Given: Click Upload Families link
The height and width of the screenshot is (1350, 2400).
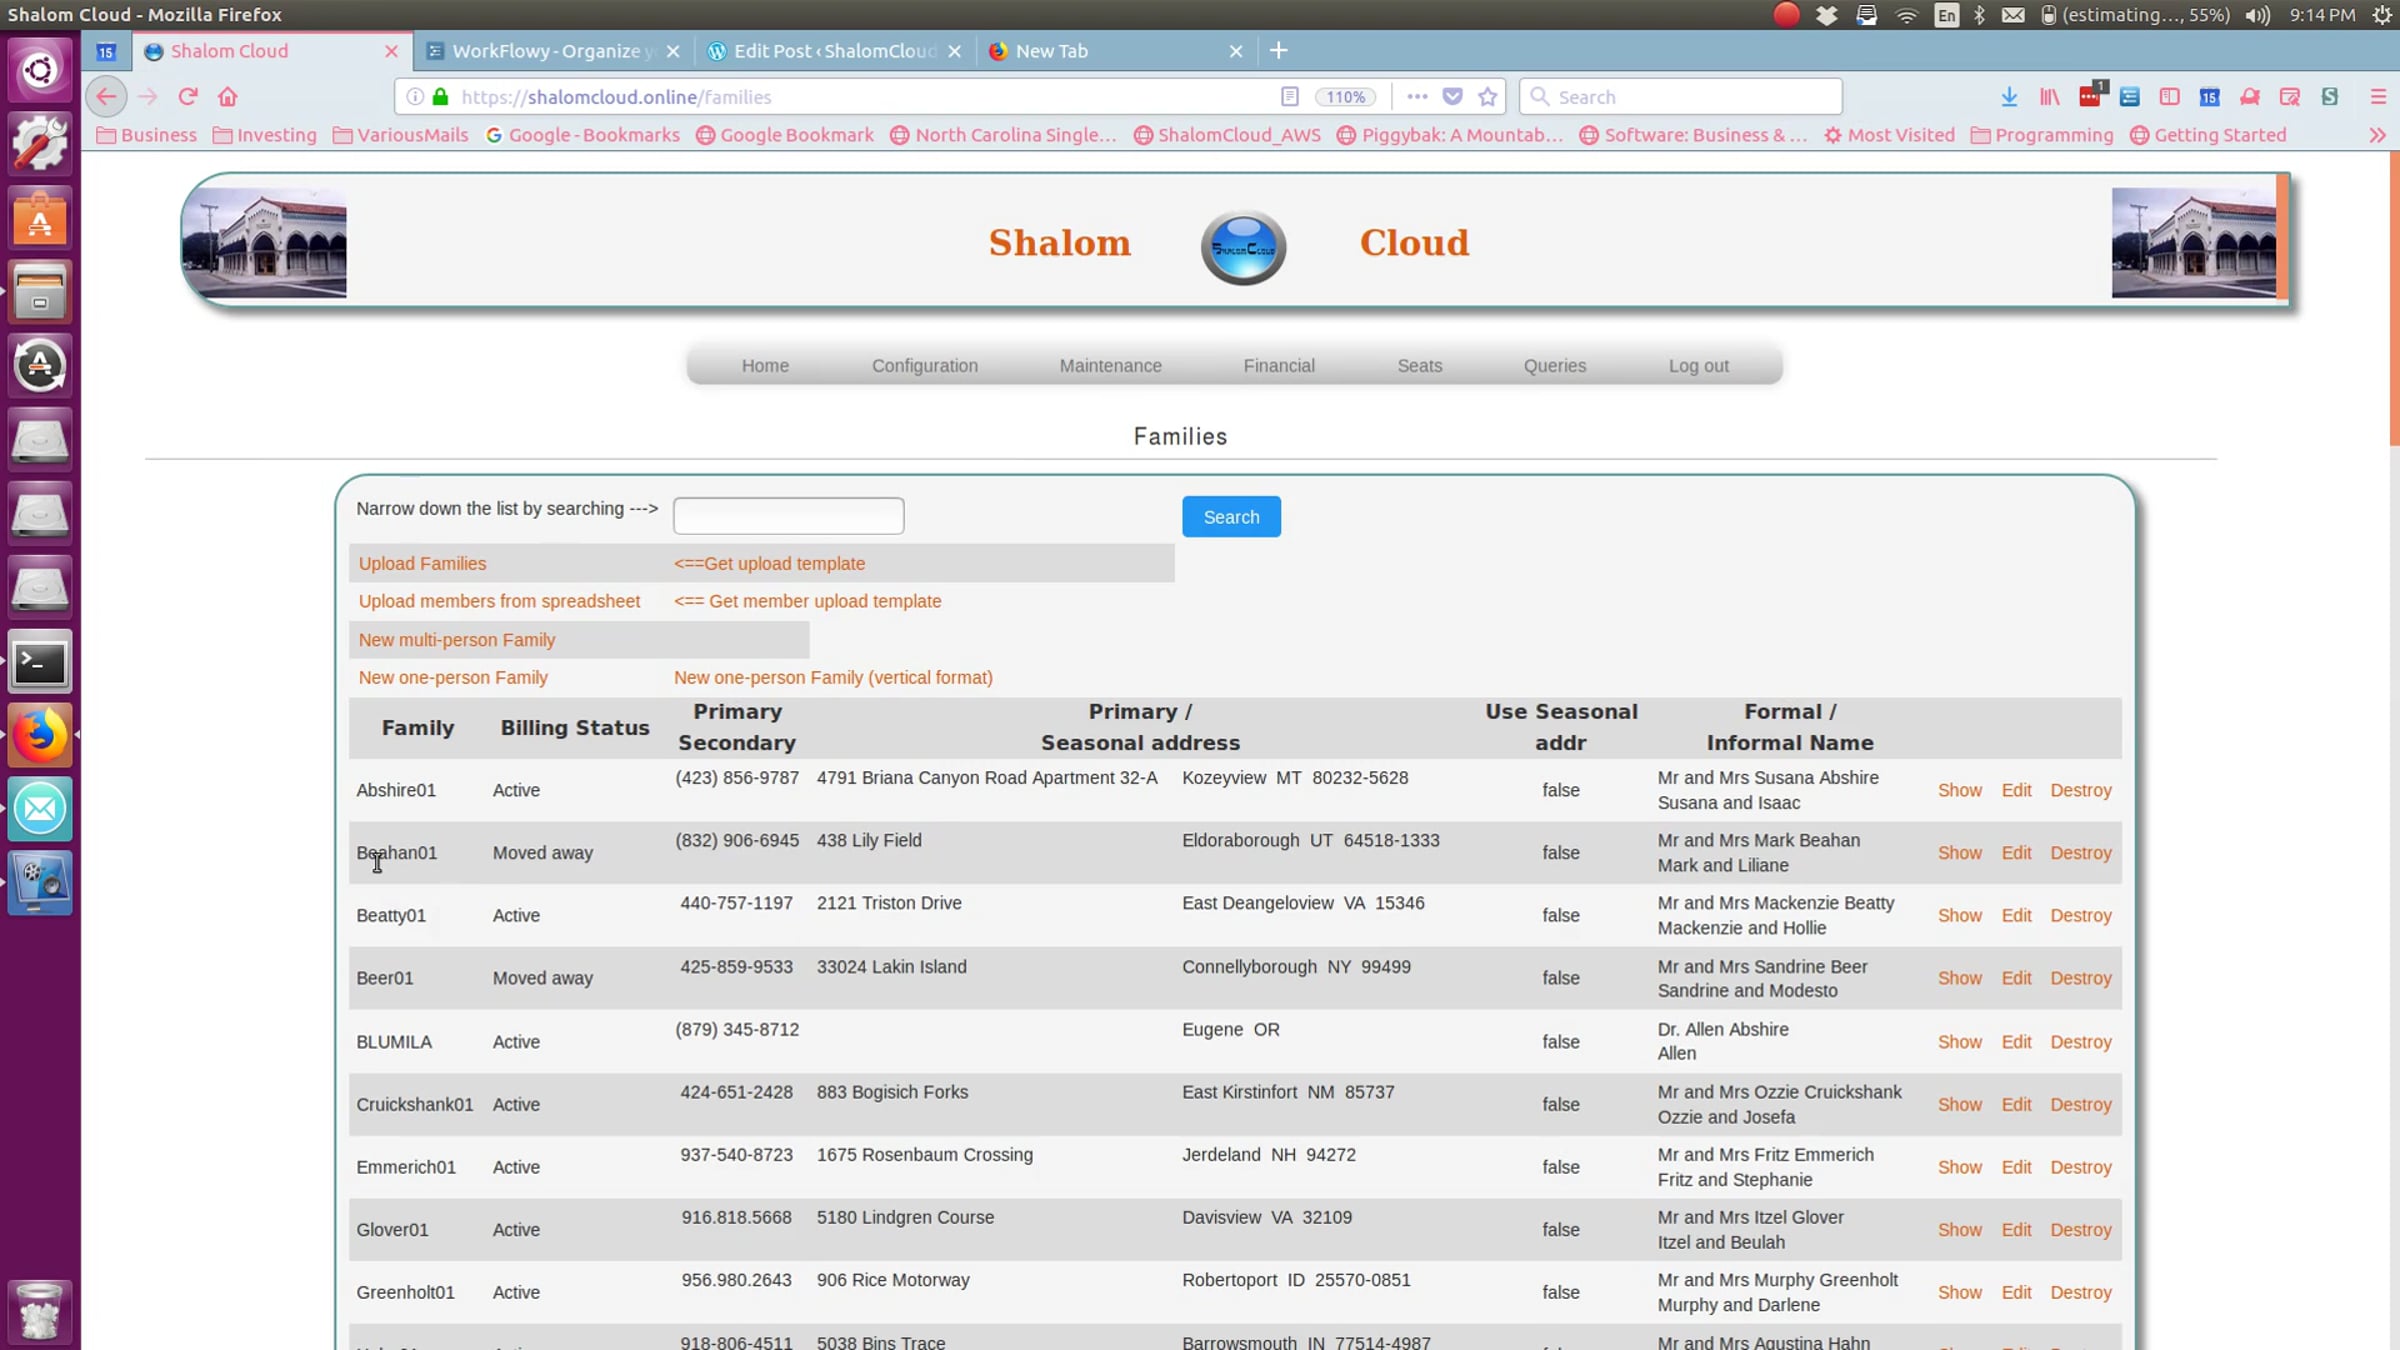Looking at the screenshot, I should tap(422, 564).
